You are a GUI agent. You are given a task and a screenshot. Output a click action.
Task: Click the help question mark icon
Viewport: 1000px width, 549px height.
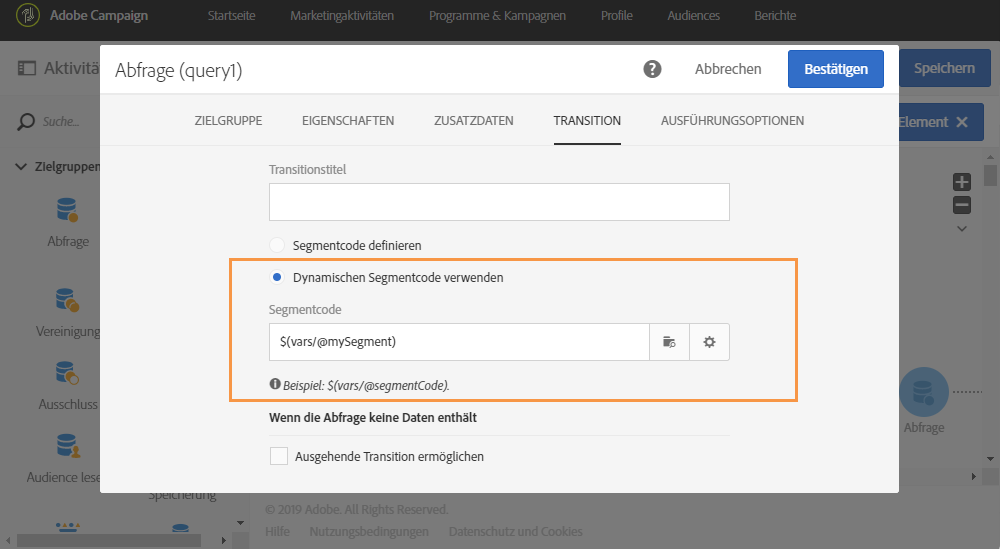(x=652, y=69)
